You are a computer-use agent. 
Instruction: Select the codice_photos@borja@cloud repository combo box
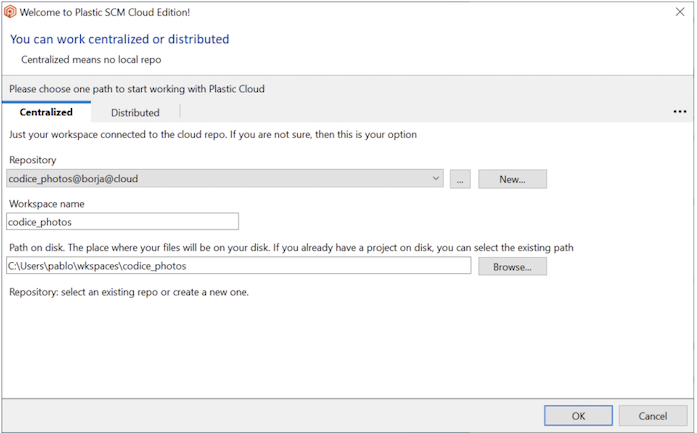tap(218, 179)
